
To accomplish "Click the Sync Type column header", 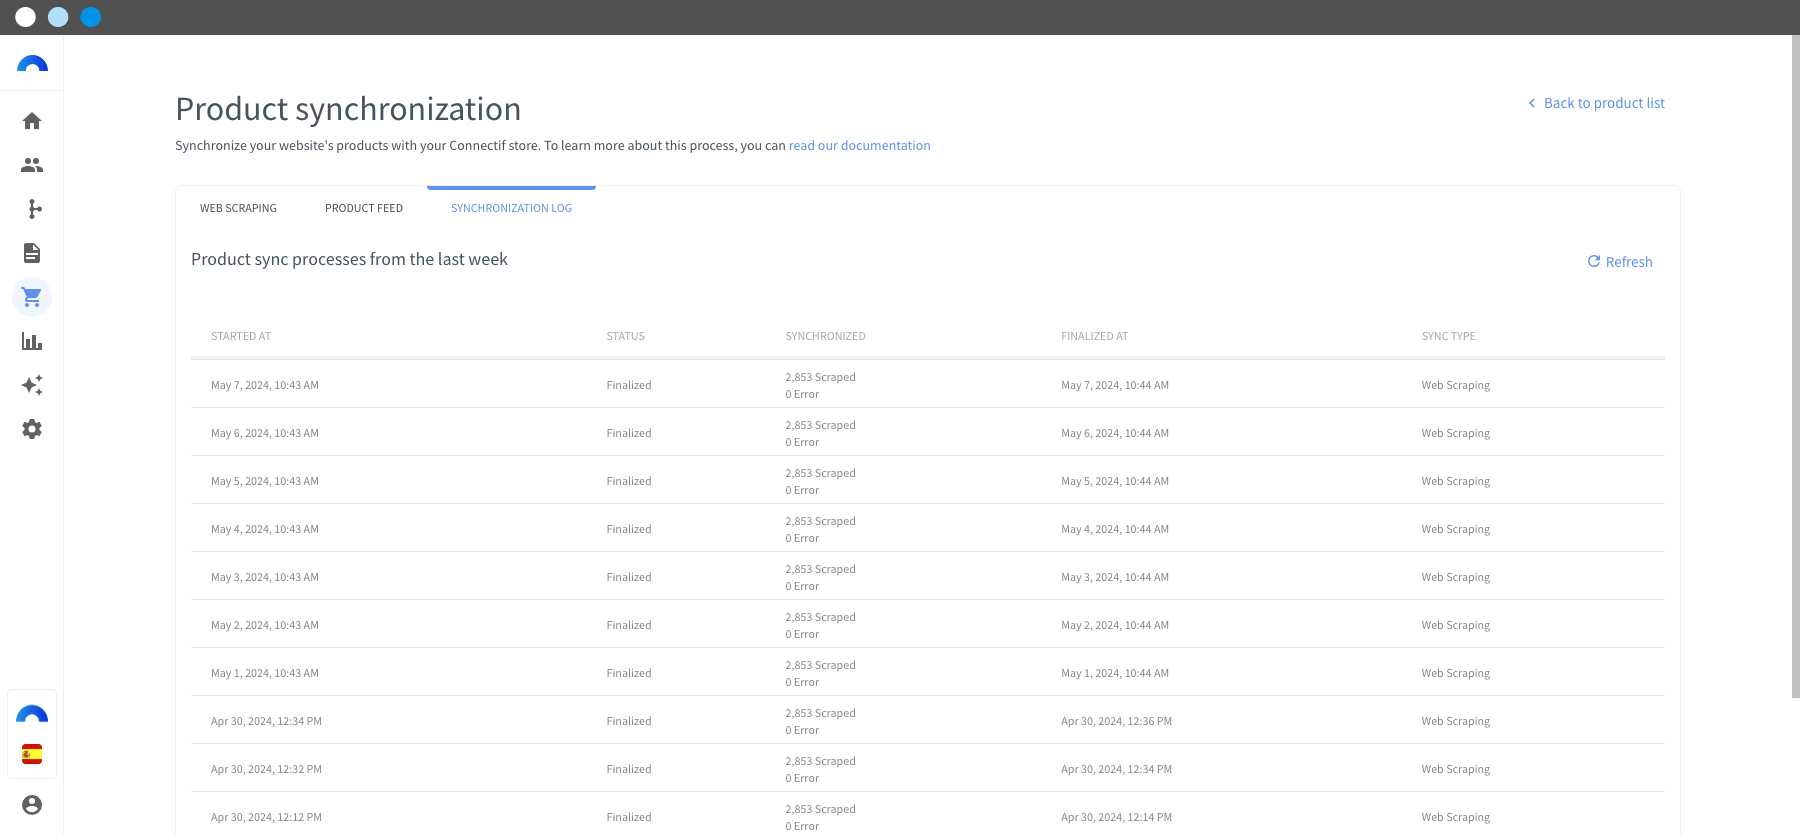I will pos(1448,336).
